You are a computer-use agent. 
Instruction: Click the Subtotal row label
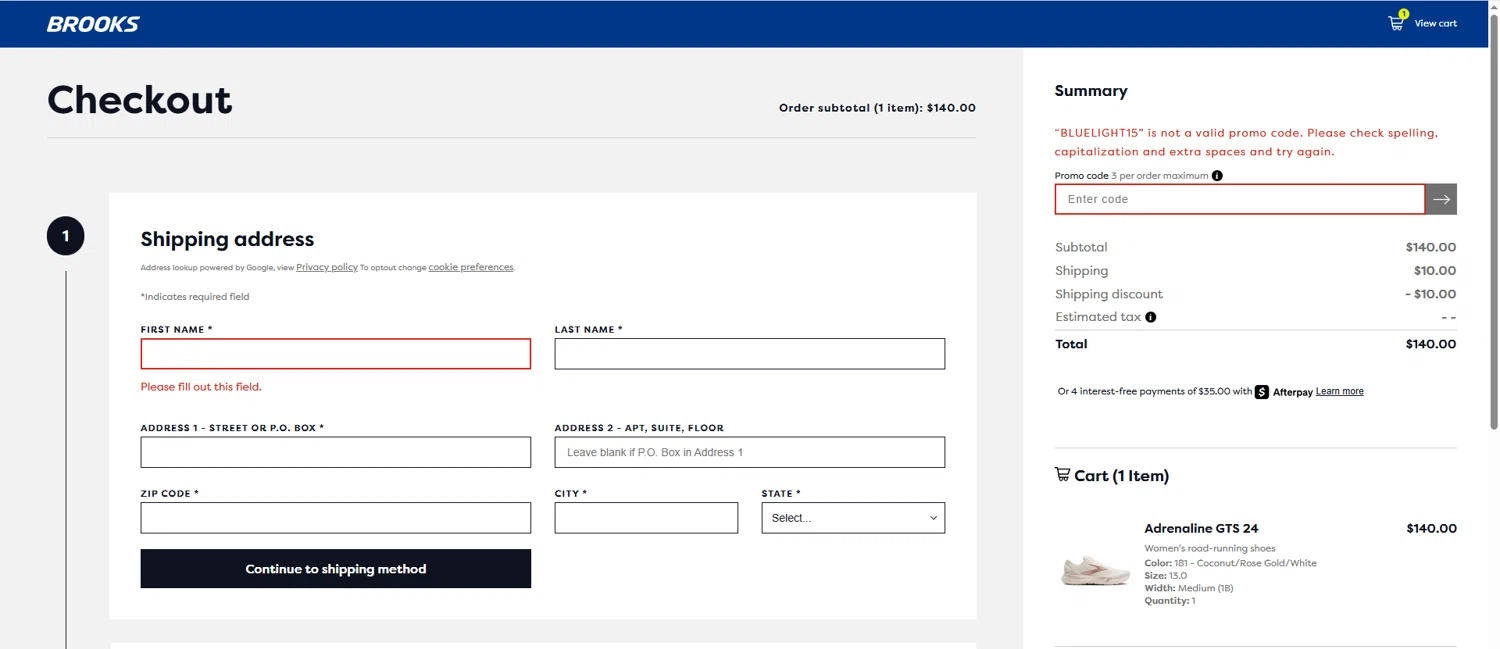(1081, 247)
